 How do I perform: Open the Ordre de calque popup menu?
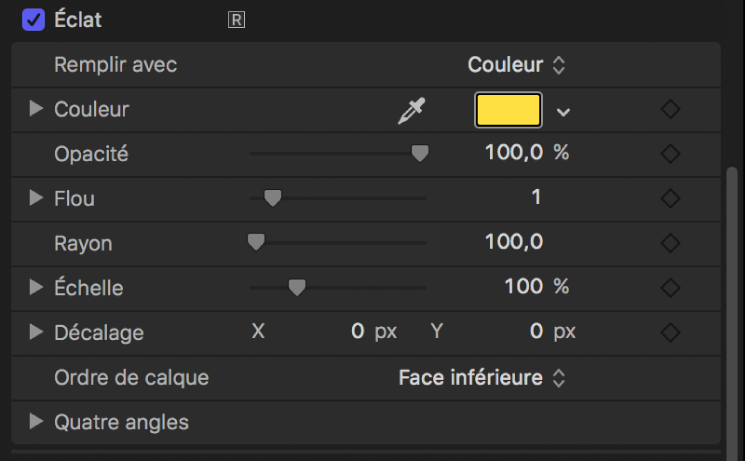[482, 377]
